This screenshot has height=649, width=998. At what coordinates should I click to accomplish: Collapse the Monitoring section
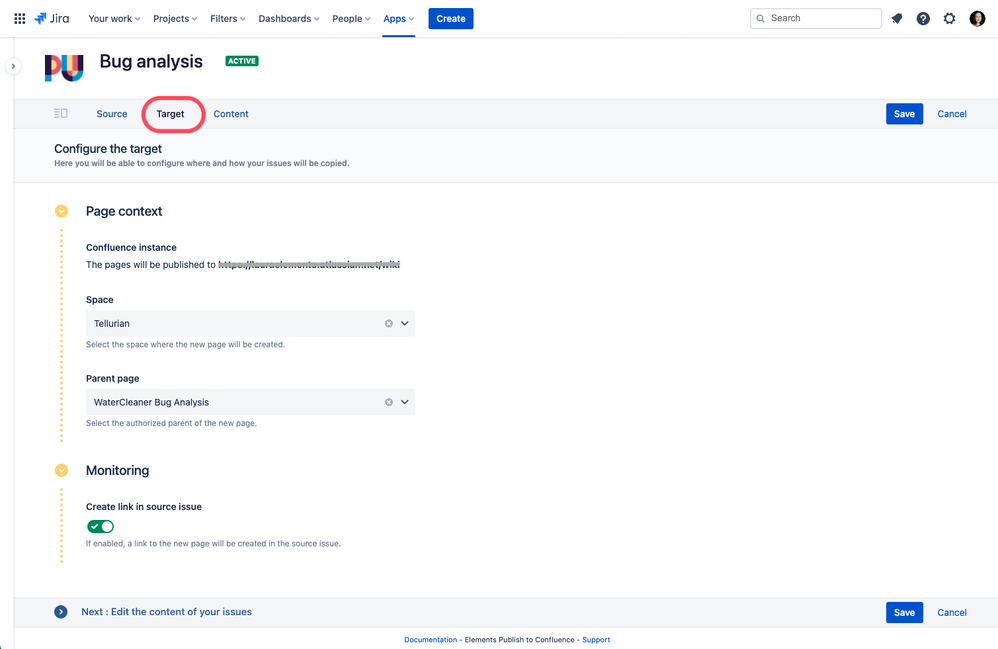pyautogui.click(x=61, y=470)
